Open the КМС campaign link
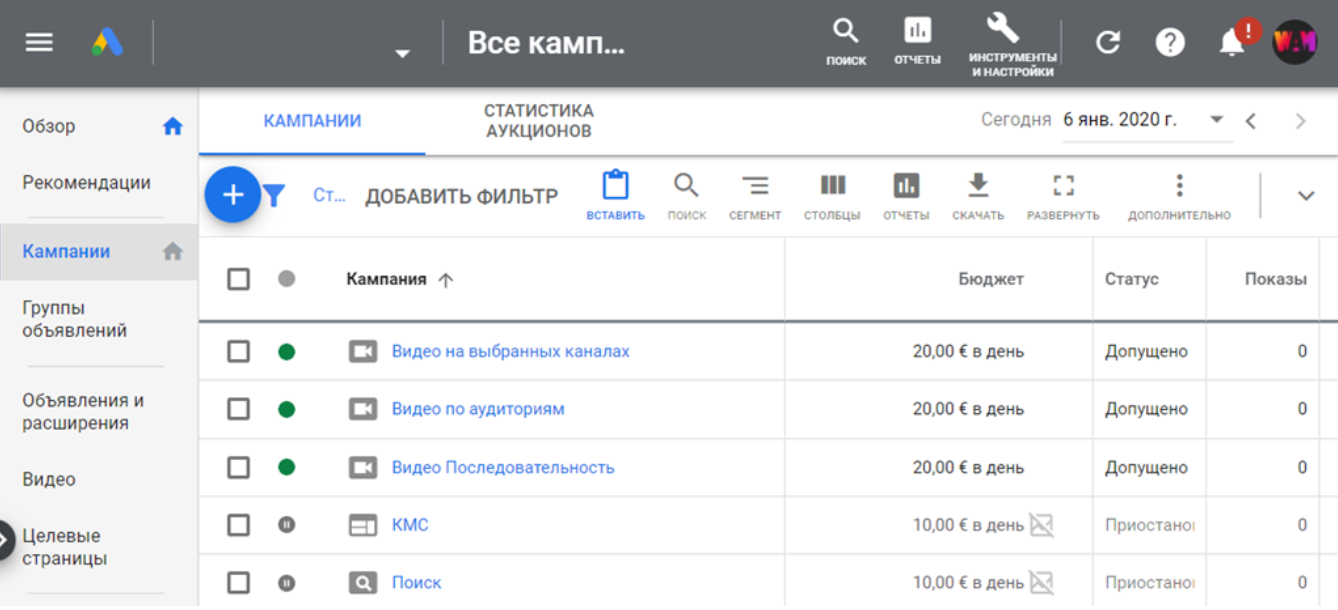1338x610 pixels. coord(410,525)
